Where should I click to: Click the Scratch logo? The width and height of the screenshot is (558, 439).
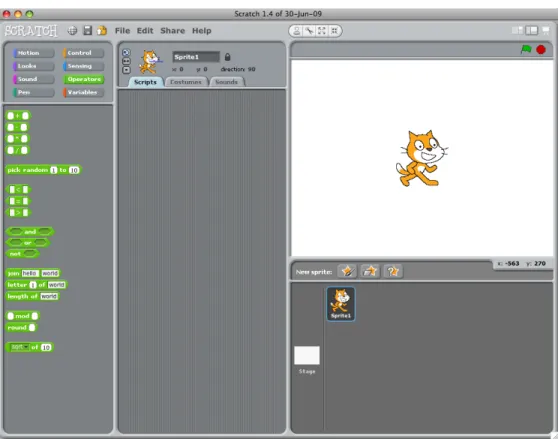point(31,31)
